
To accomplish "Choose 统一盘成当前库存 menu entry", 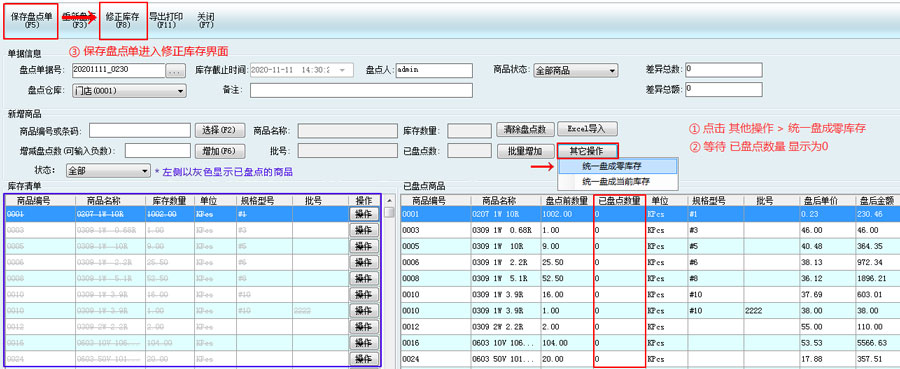I will click(618, 181).
